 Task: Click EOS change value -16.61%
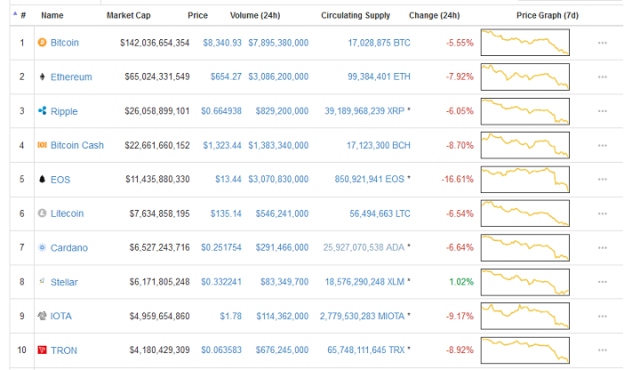[458, 179]
